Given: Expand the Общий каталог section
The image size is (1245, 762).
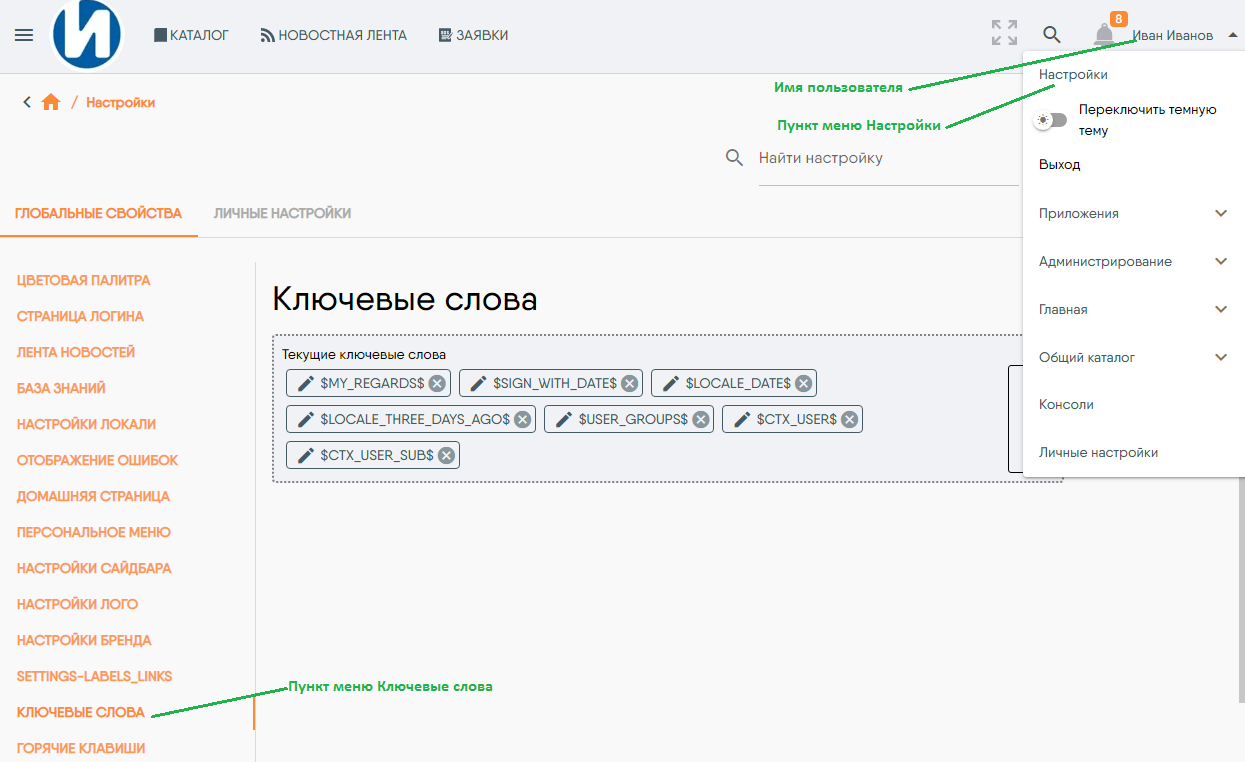Looking at the screenshot, I should [1220, 357].
